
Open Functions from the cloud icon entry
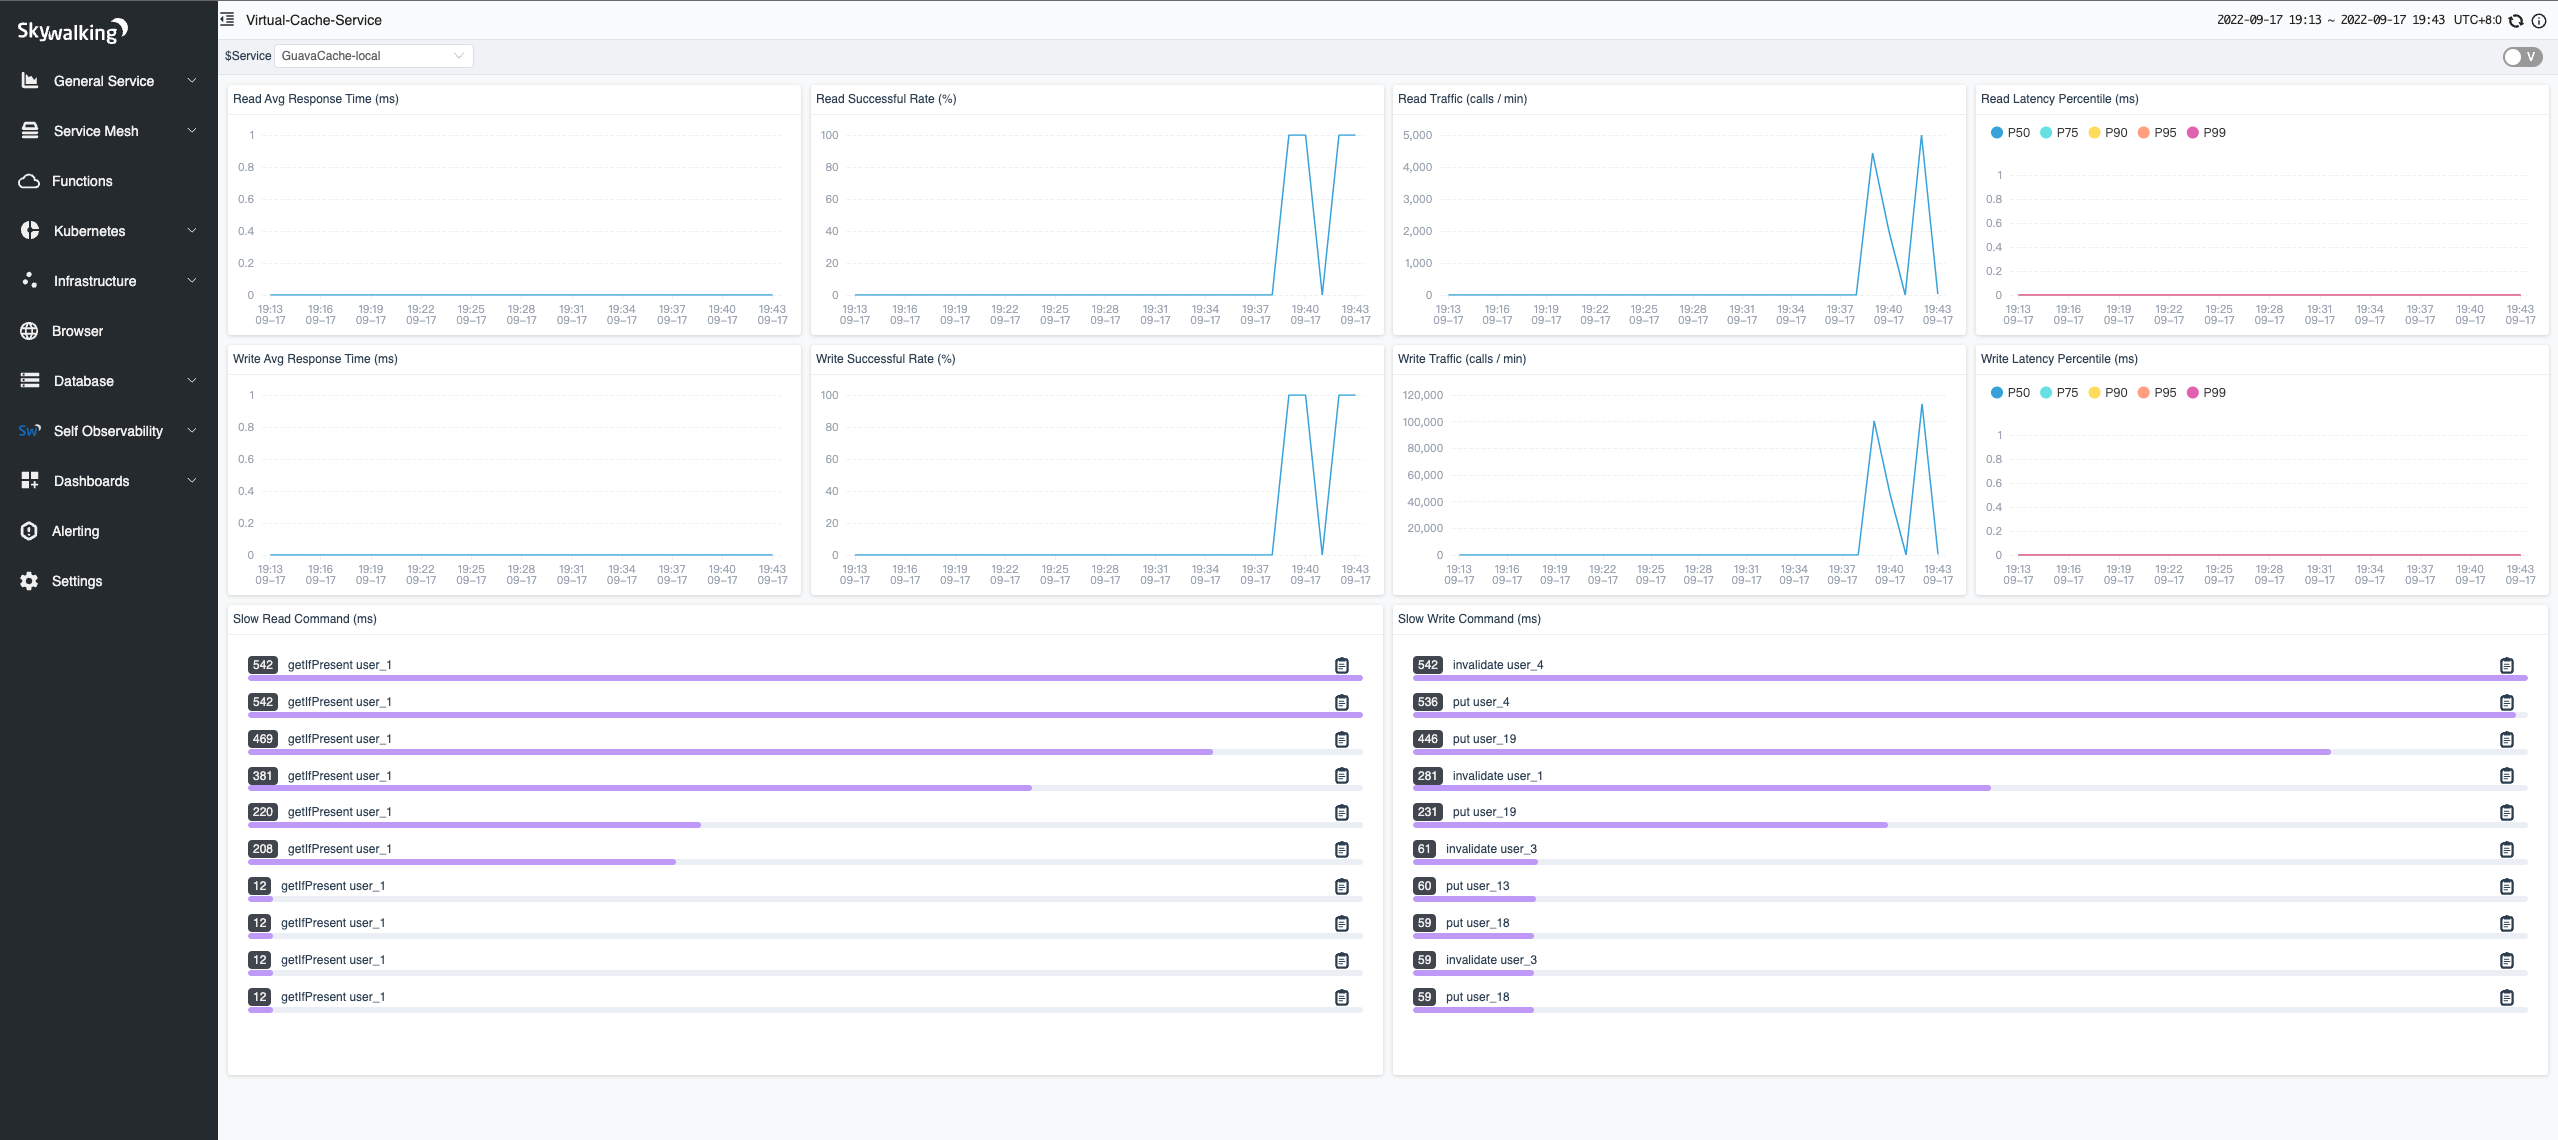[x=82, y=181]
